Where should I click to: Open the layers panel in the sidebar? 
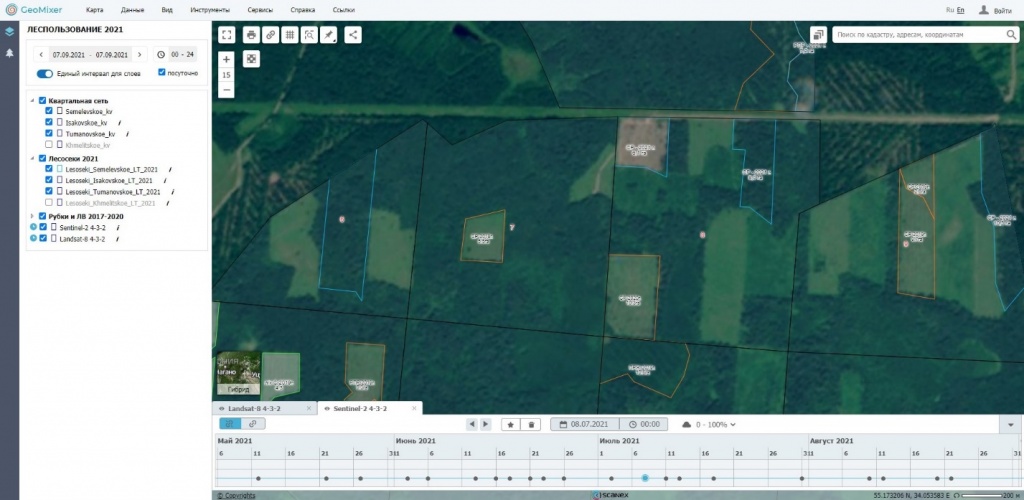[x=9, y=31]
